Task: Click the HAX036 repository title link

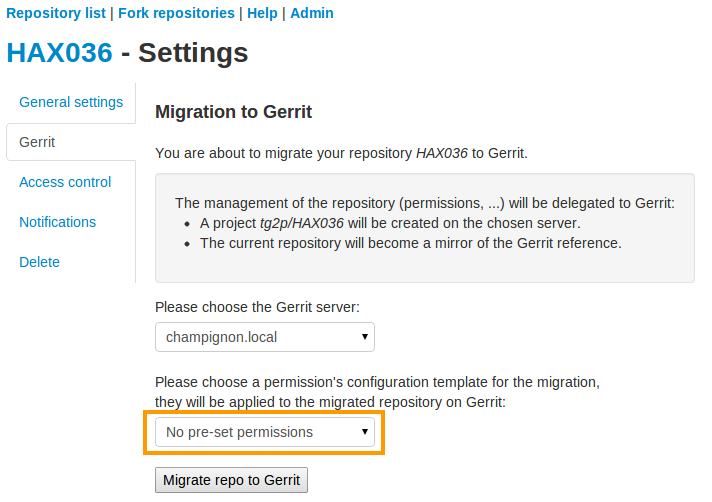Action: (59, 53)
